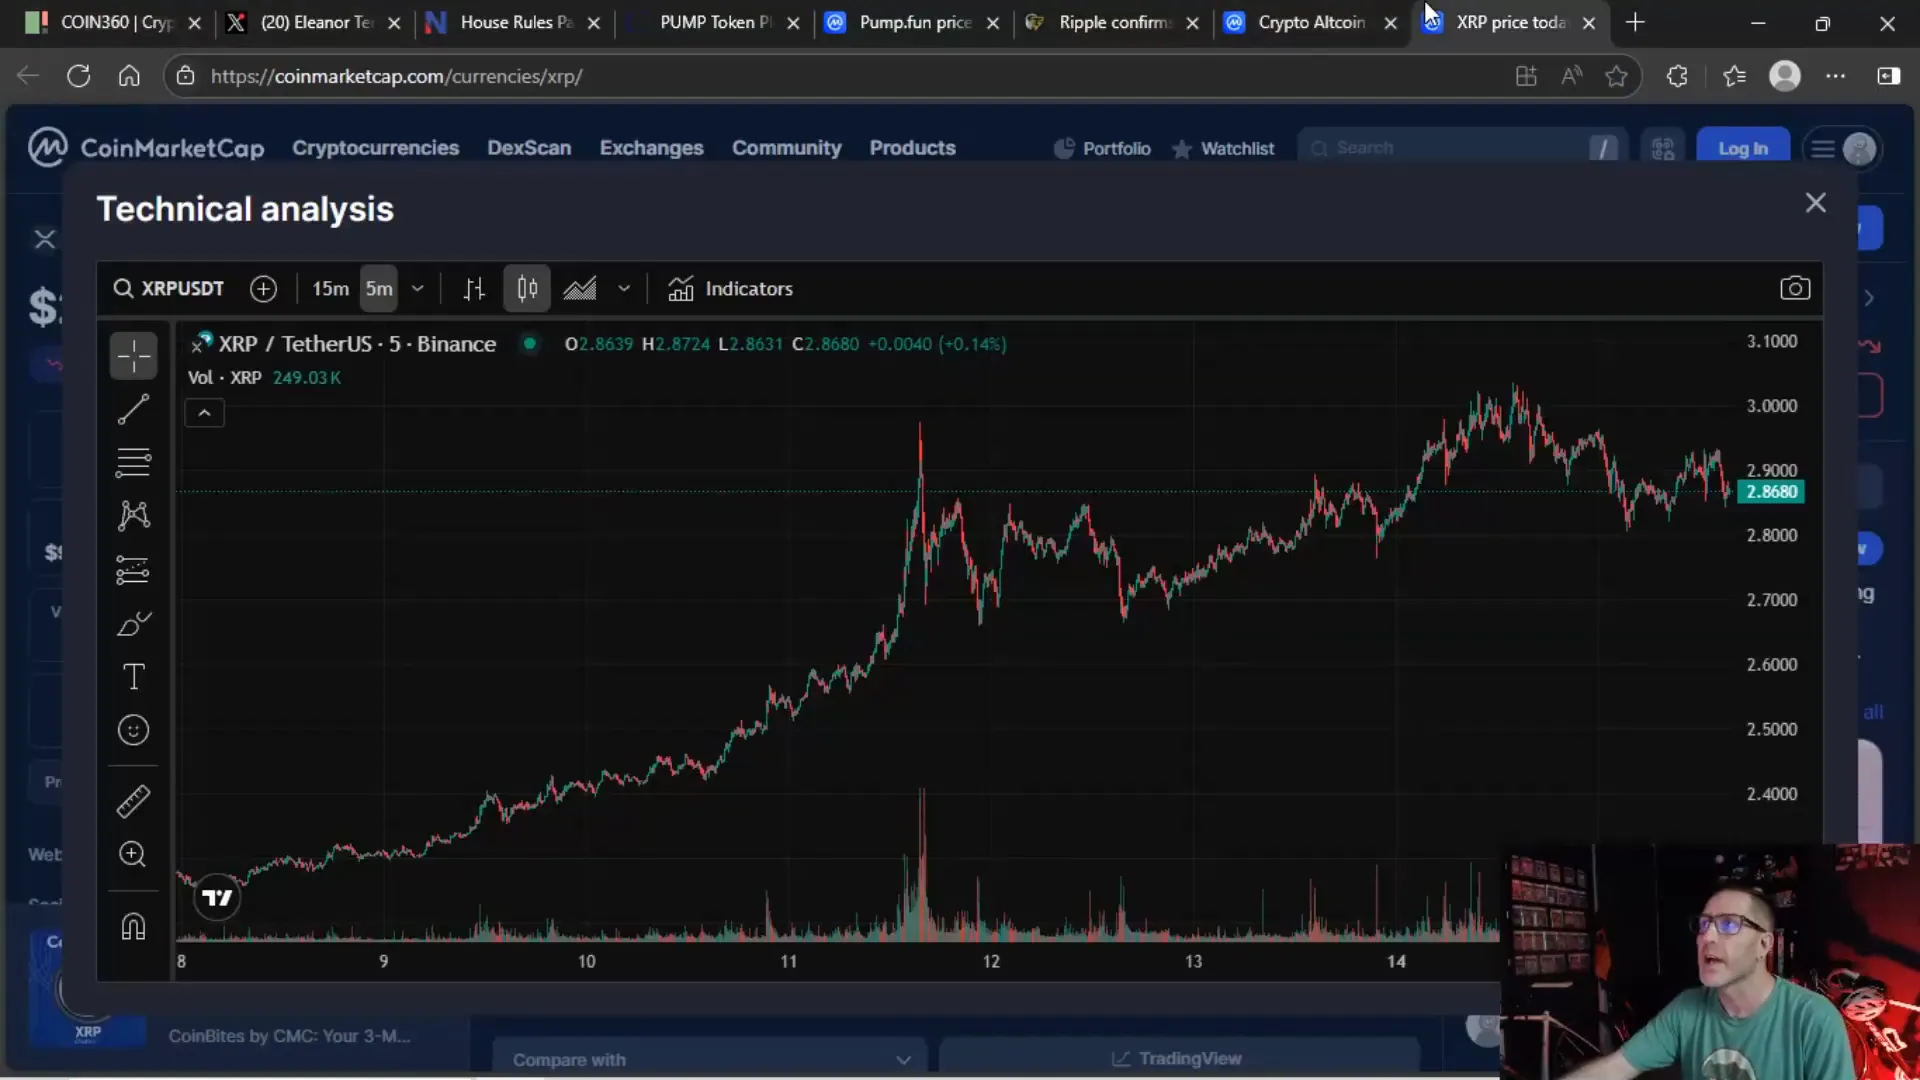Image resolution: width=1920 pixels, height=1080 pixels.
Task: Open browser favorites list
Action: pyautogui.click(x=1734, y=76)
